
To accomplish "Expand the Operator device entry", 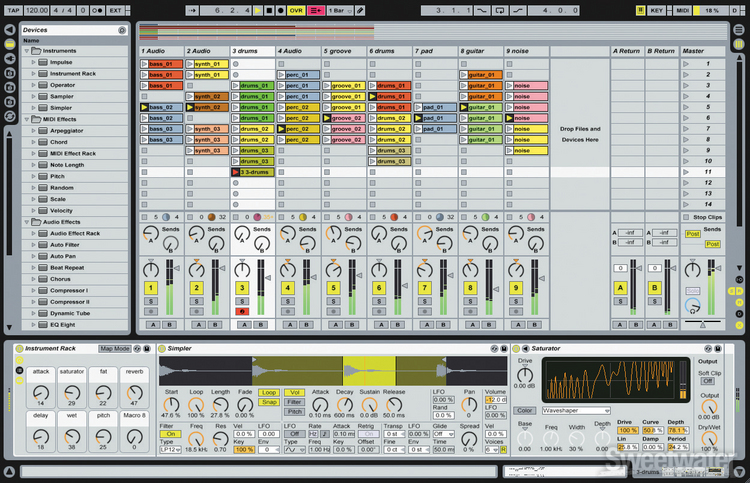I will click(x=33, y=85).
